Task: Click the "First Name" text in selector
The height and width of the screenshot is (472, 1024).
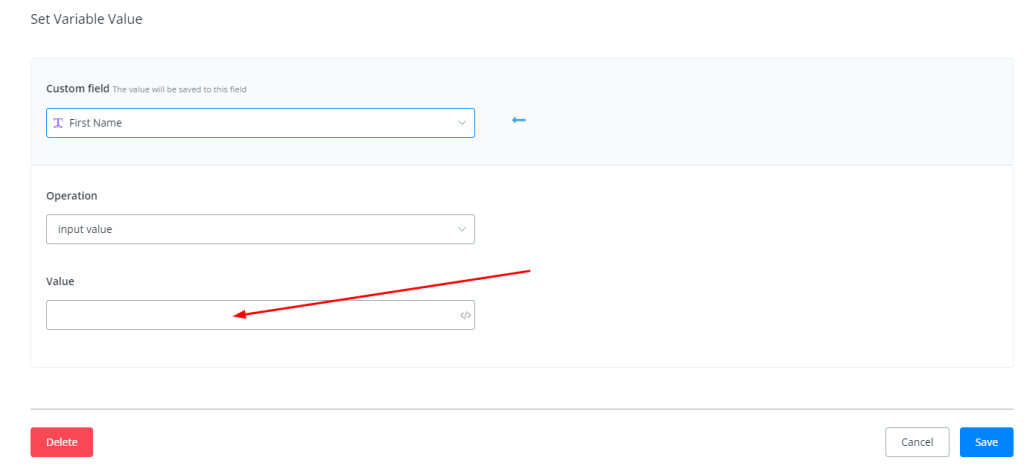Action: point(95,123)
